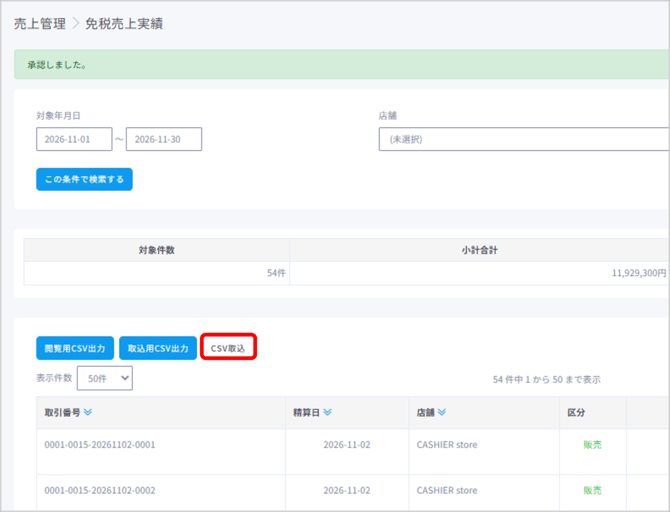The height and width of the screenshot is (512, 670).
Task: Click 取込用CSV出力 button
Action: click(158, 348)
